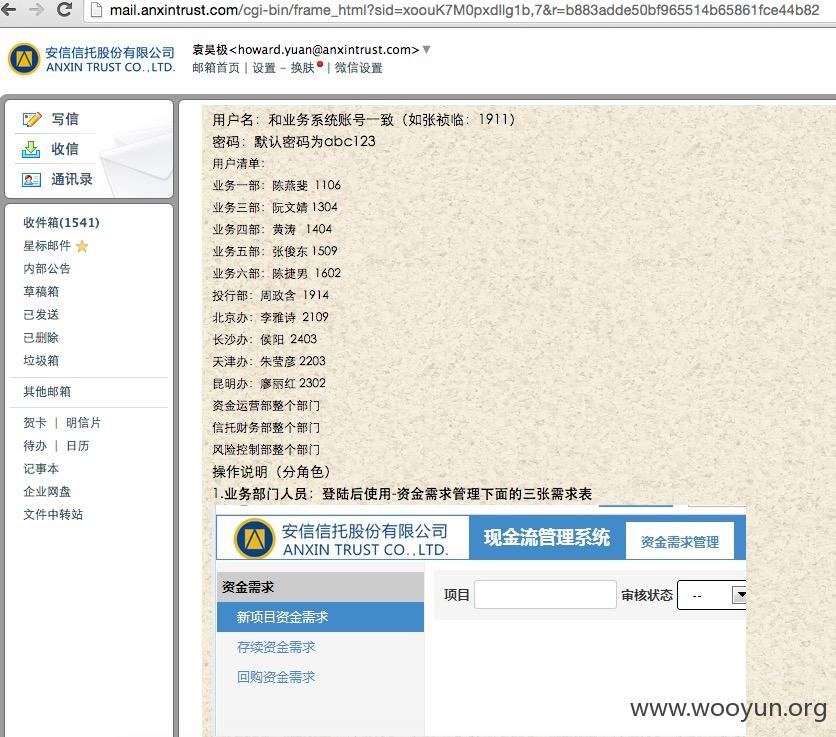This screenshot has width=836, height=737.
Task: Click text 风险控制部整个部门
Action: click(266, 450)
